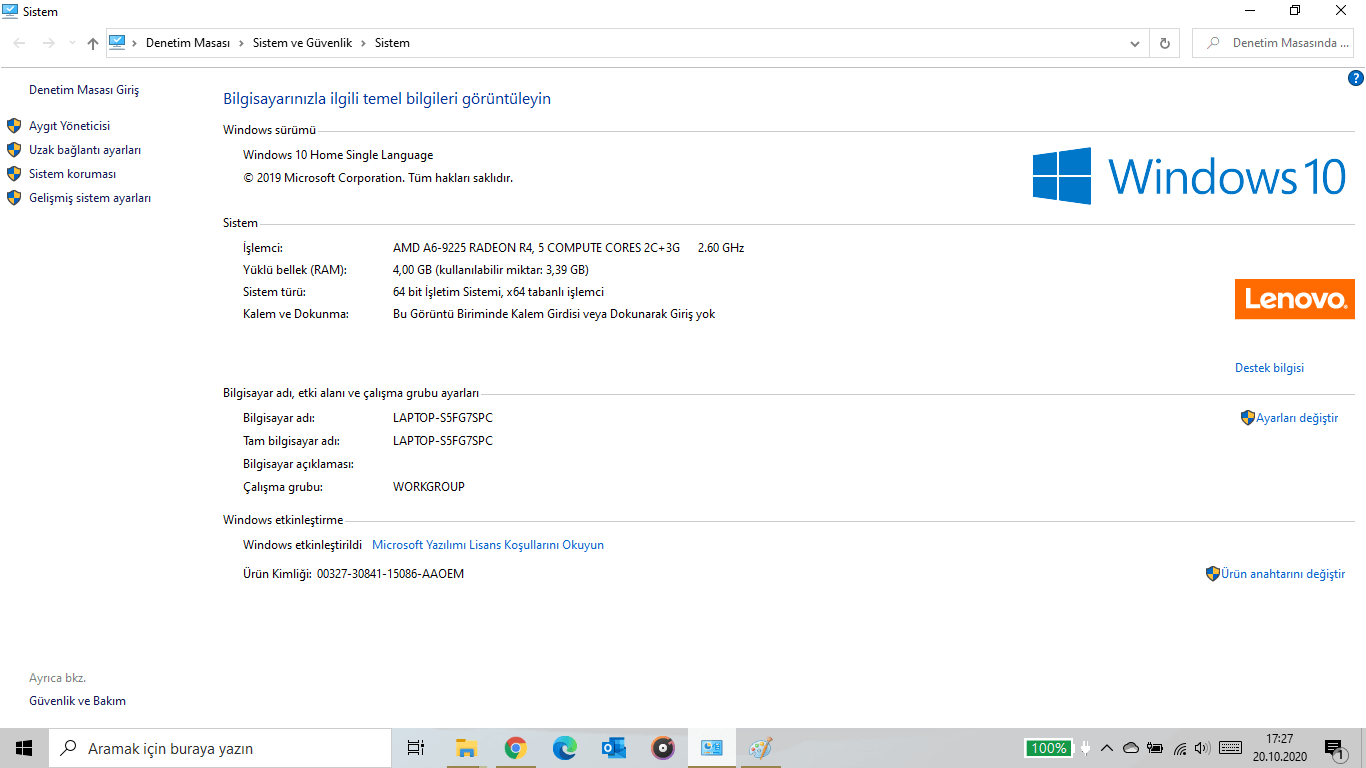
Task: Open the notification action center
Action: pyautogui.click(x=1335, y=748)
